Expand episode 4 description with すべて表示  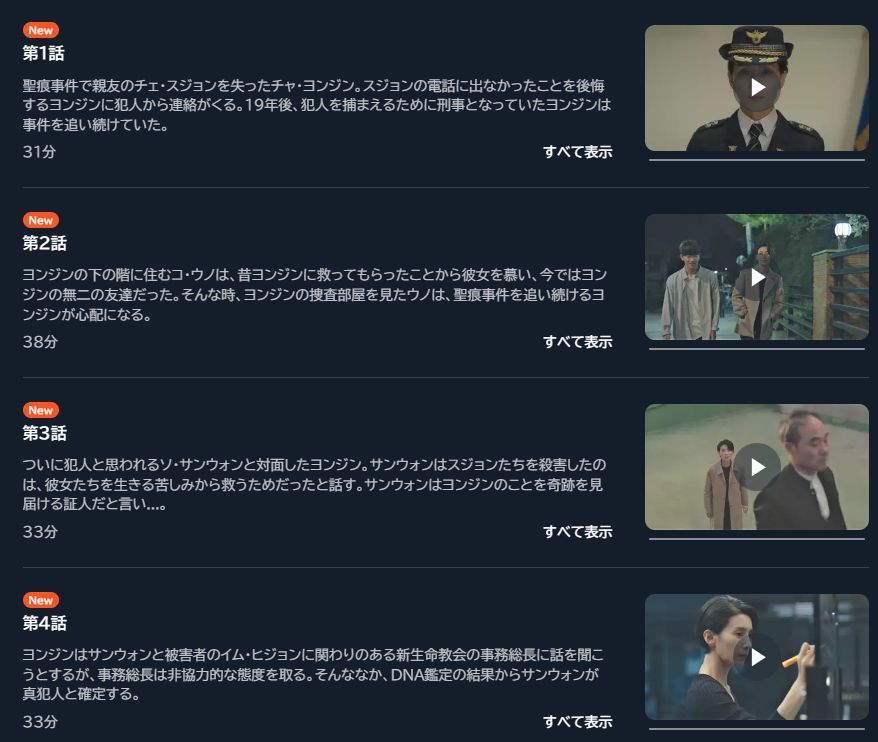point(578,721)
